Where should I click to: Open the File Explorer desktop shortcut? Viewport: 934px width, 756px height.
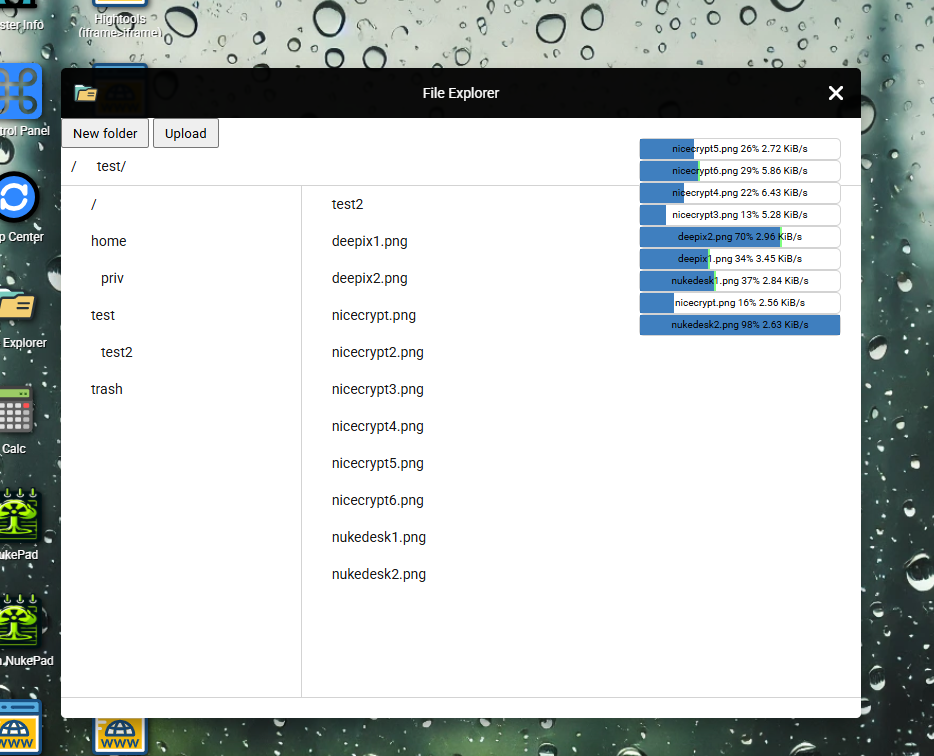[x=17, y=305]
